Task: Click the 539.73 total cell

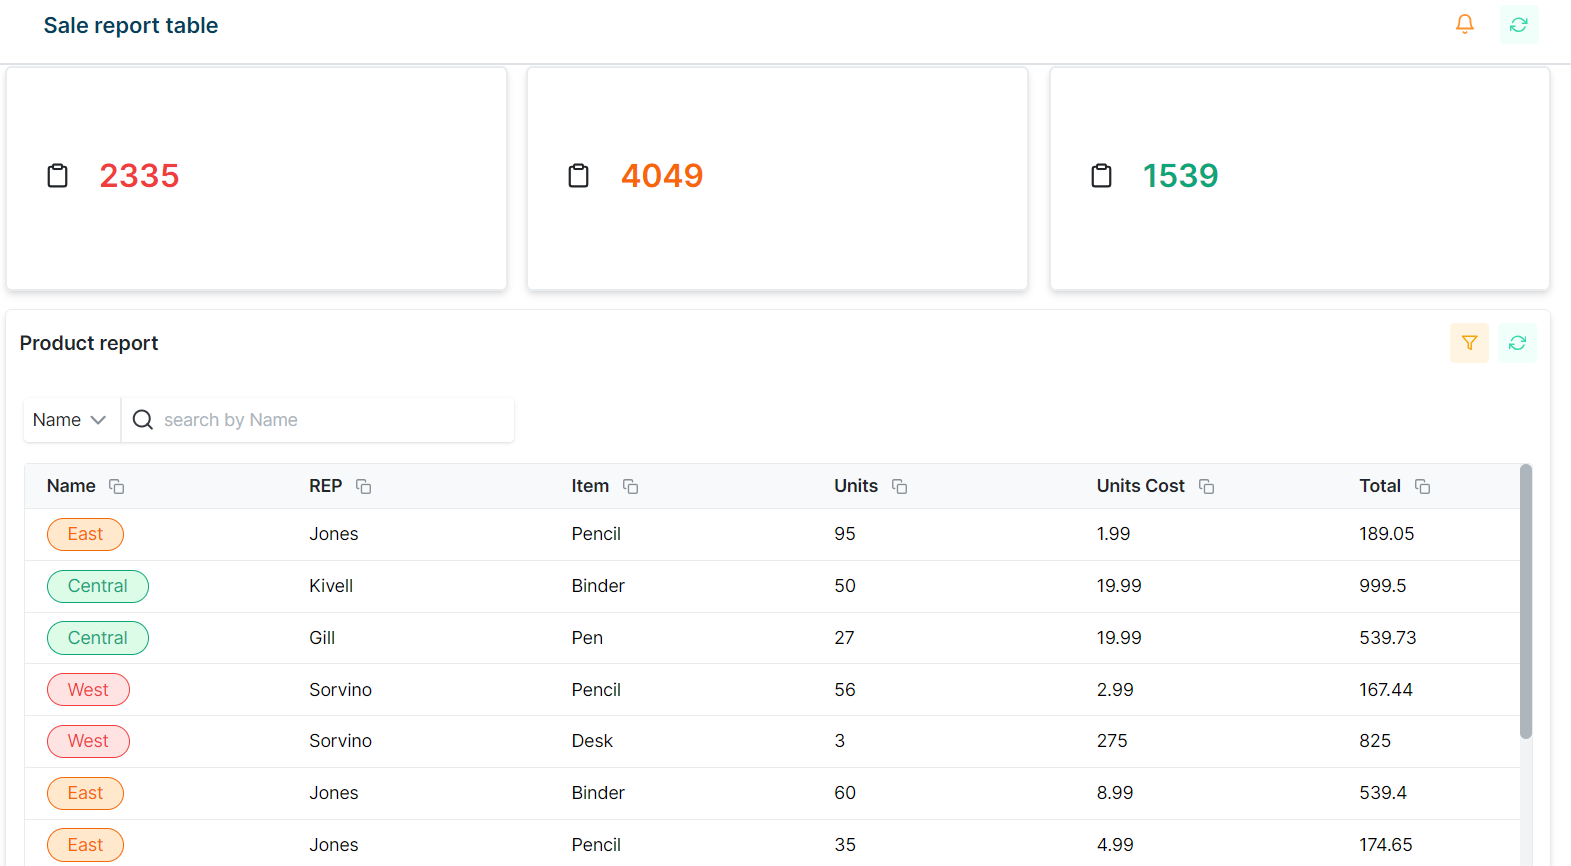Action: pos(1388,638)
